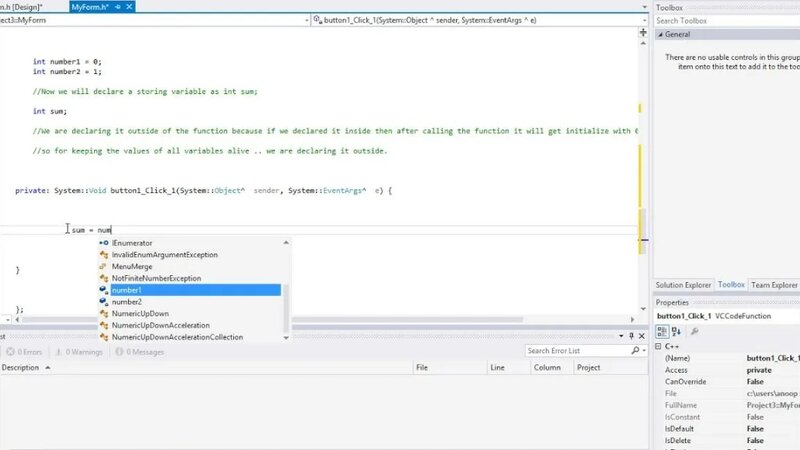Viewport: 800px width, 450px height.
Task: Toggle the 0 Errors filter
Action: click(x=24, y=352)
